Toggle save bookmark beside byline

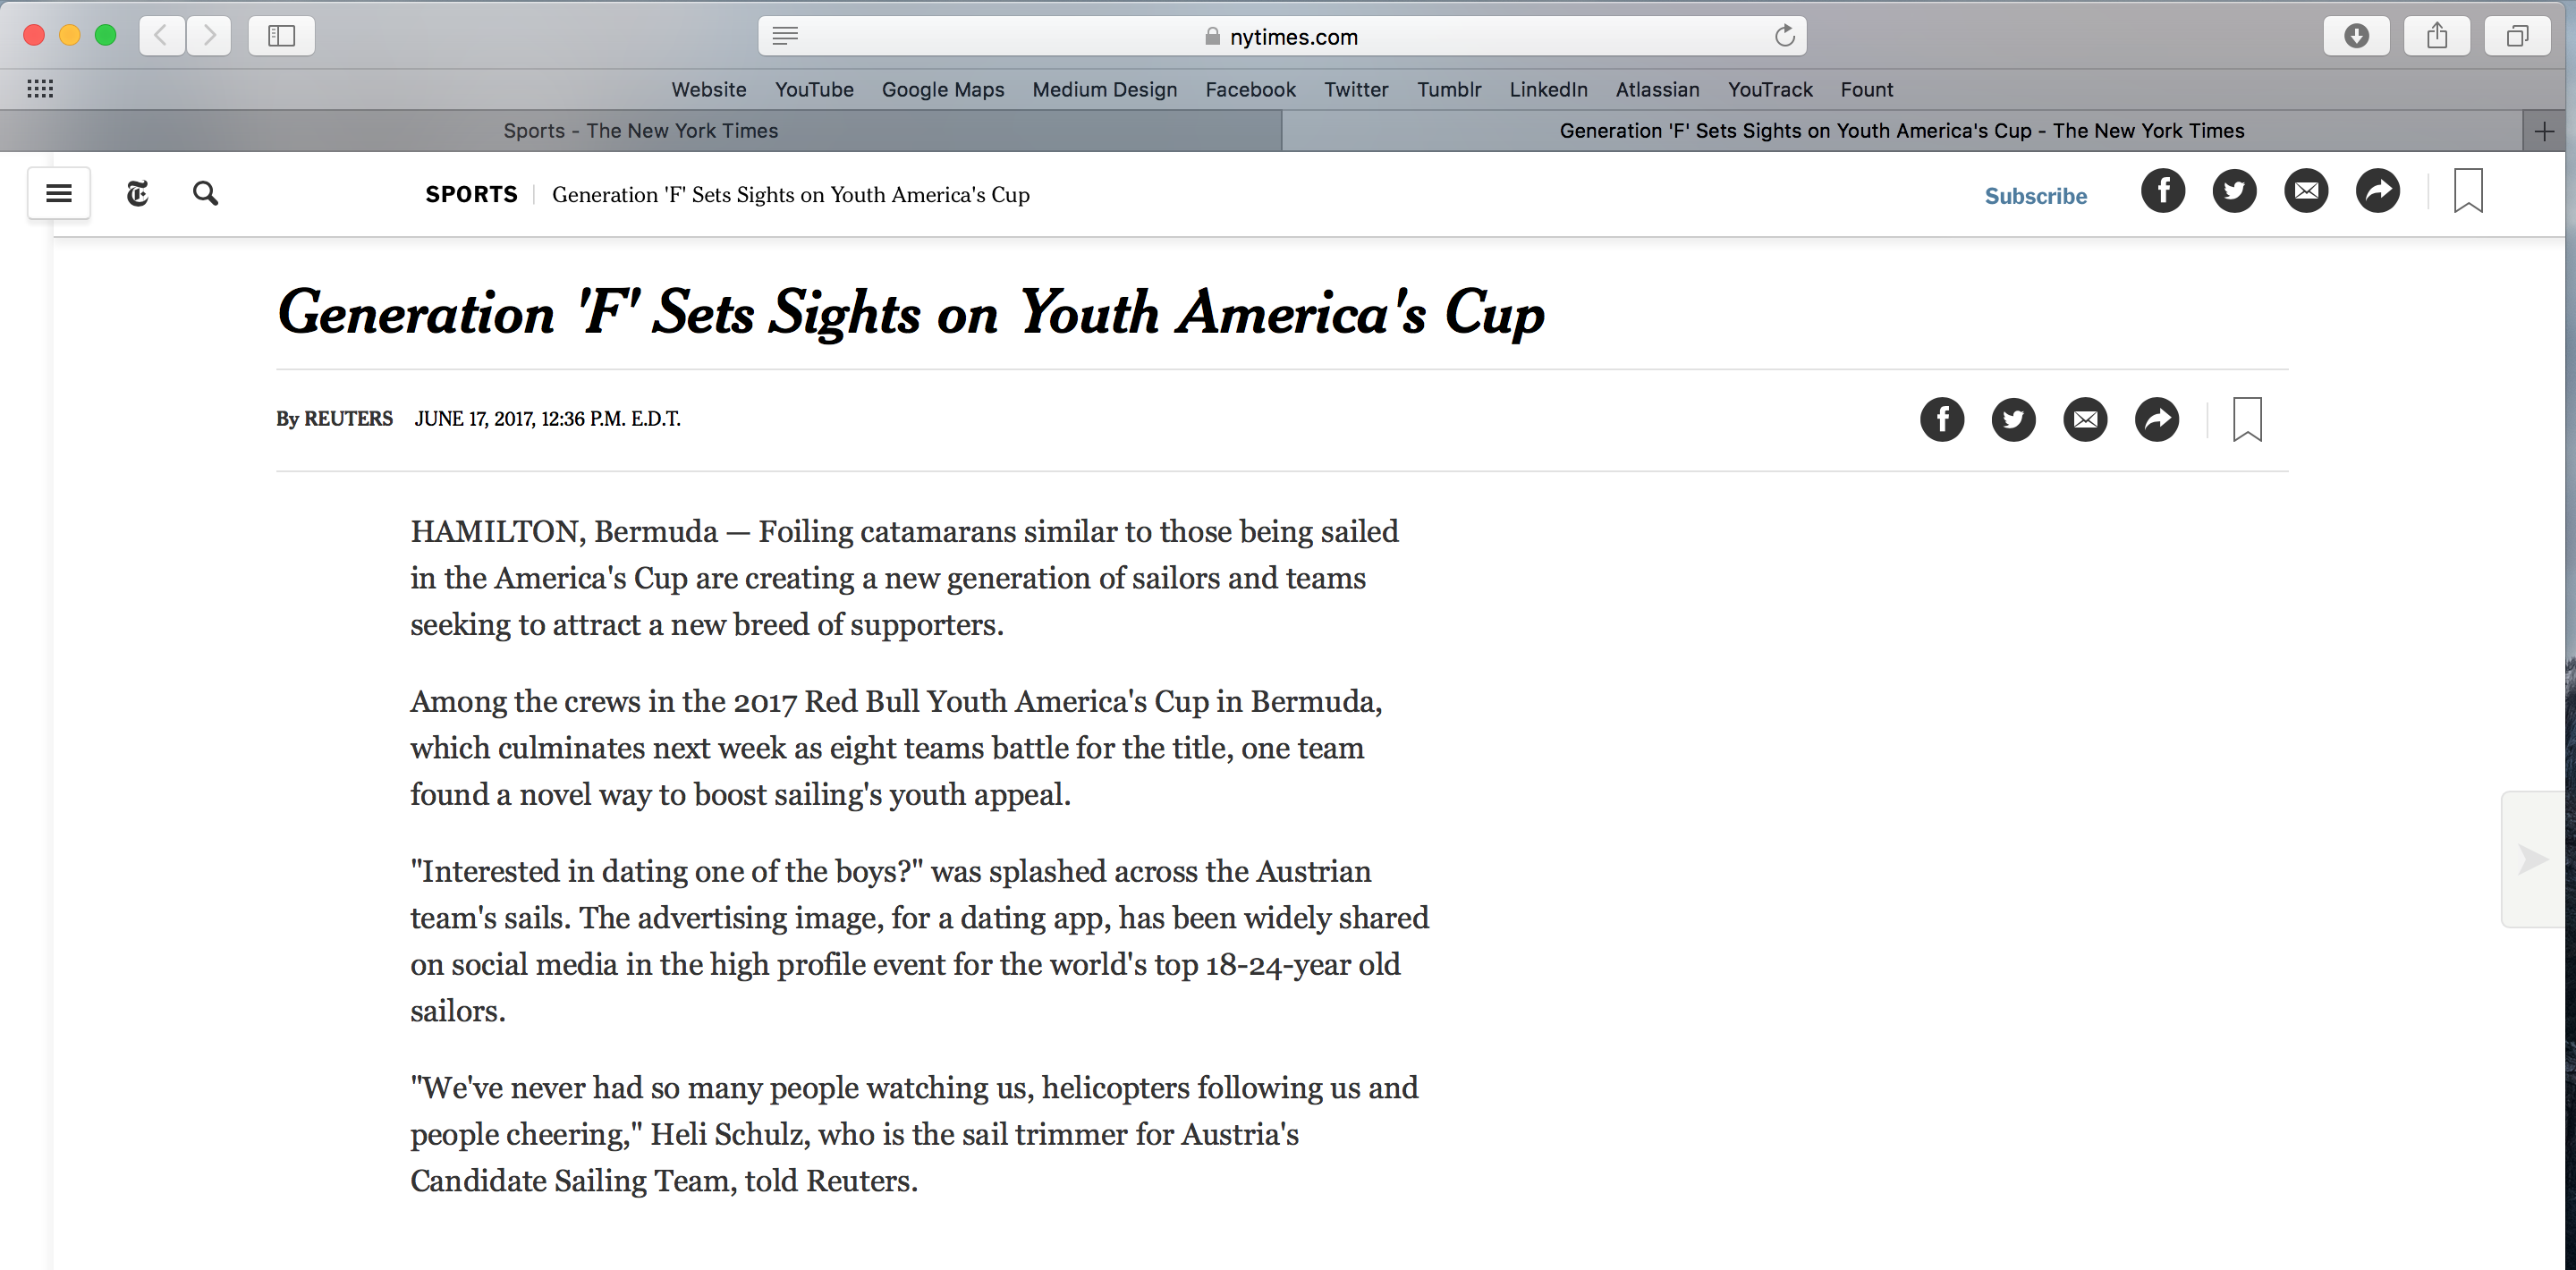2247,419
